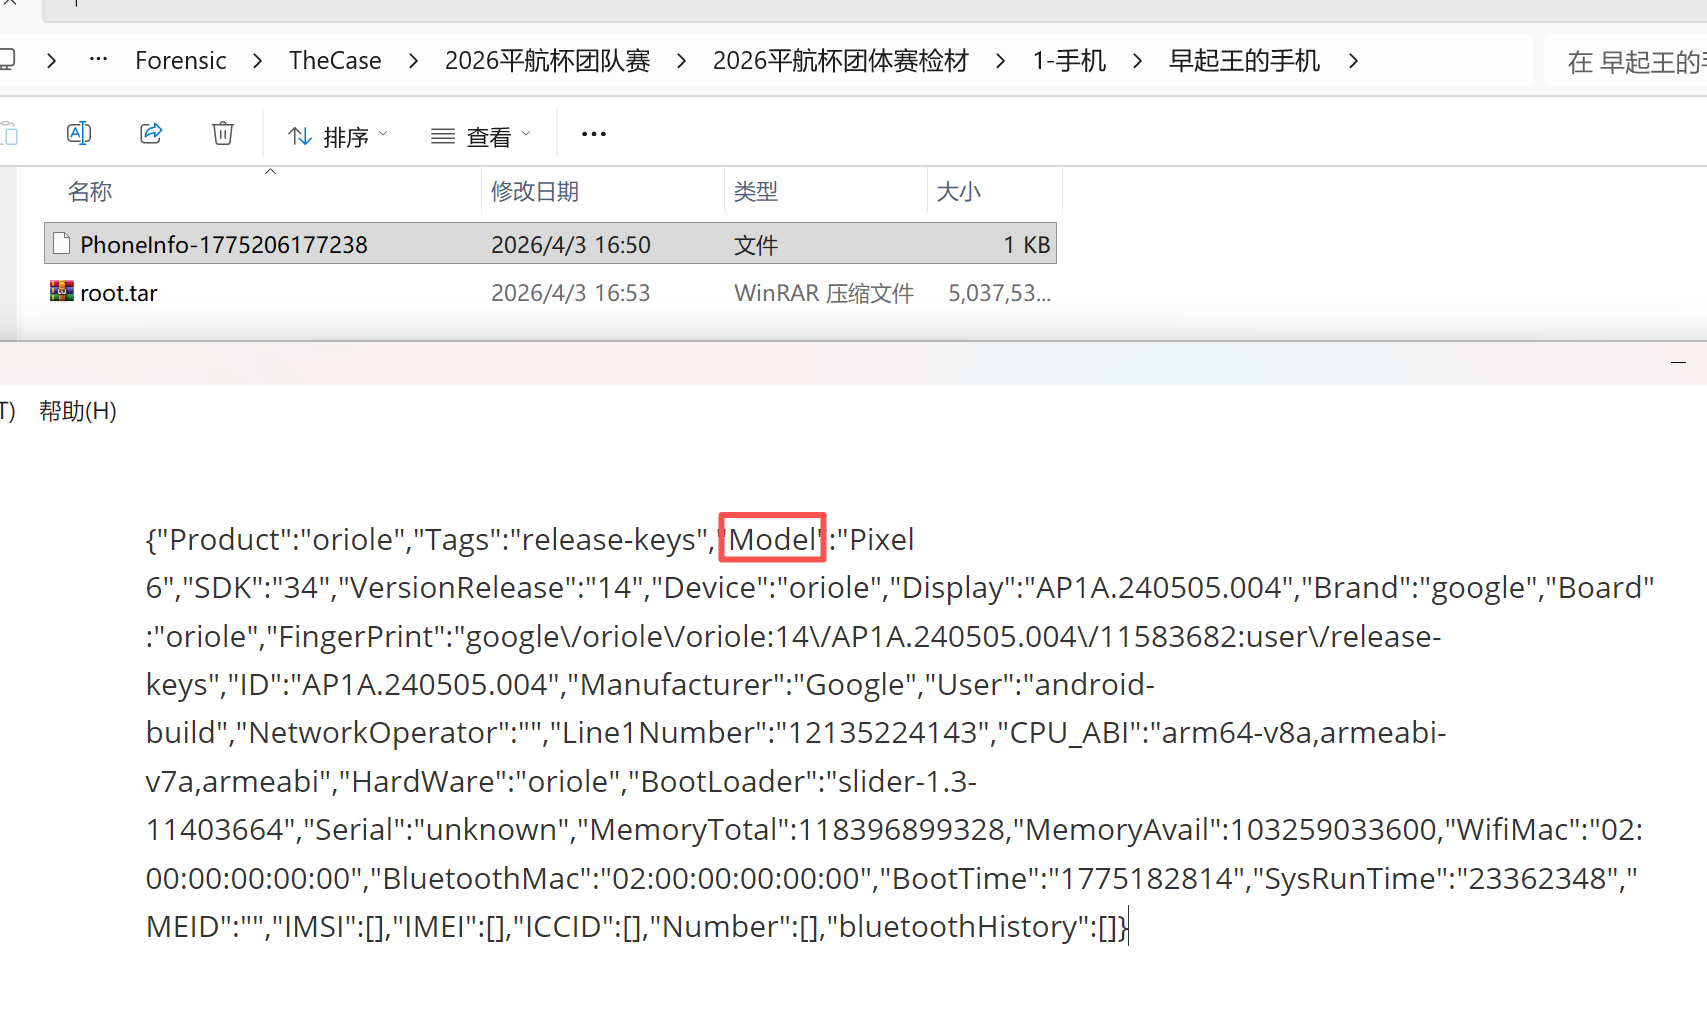This screenshot has height=1022, width=1707.
Task: Open the 排序 sort dropdown
Action: [337, 136]
